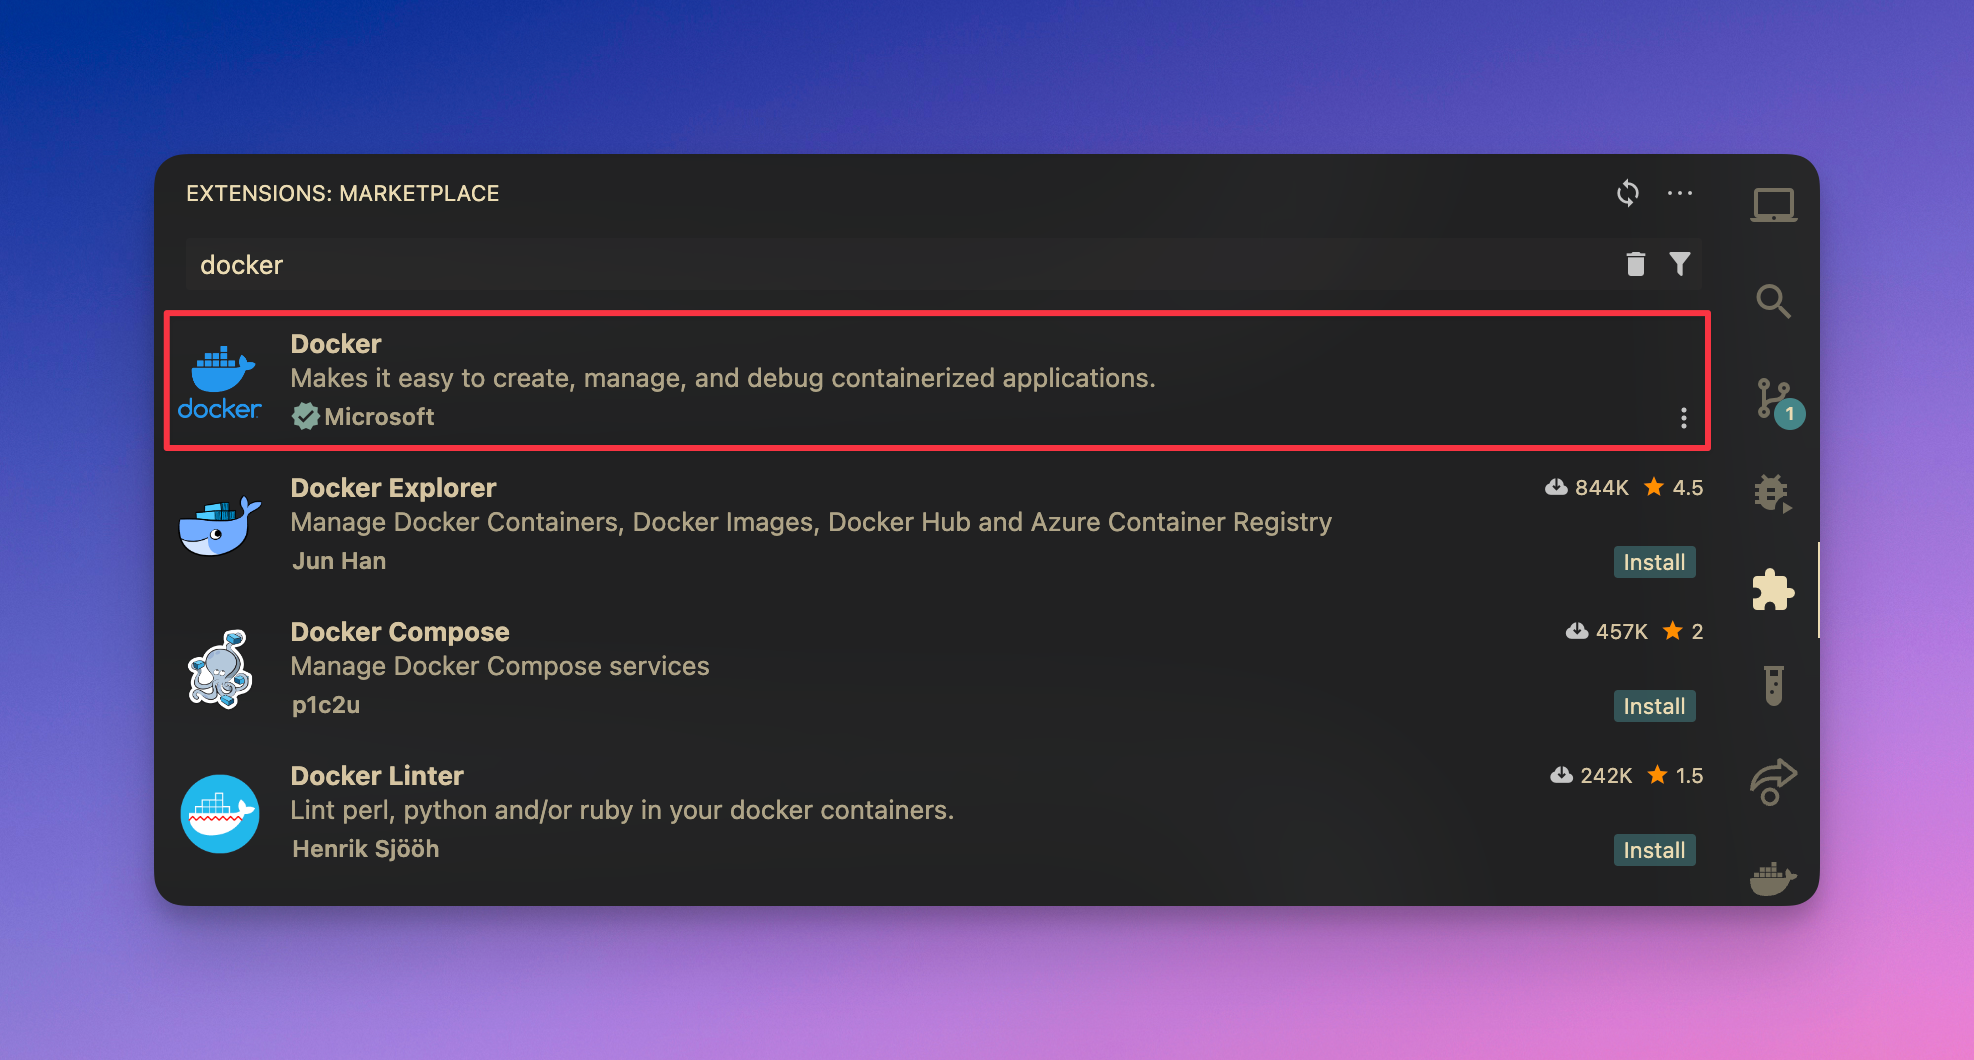Open Run and Debug view
Viewport: 1974px width, 1060px height.
[x=1773, y=493]
